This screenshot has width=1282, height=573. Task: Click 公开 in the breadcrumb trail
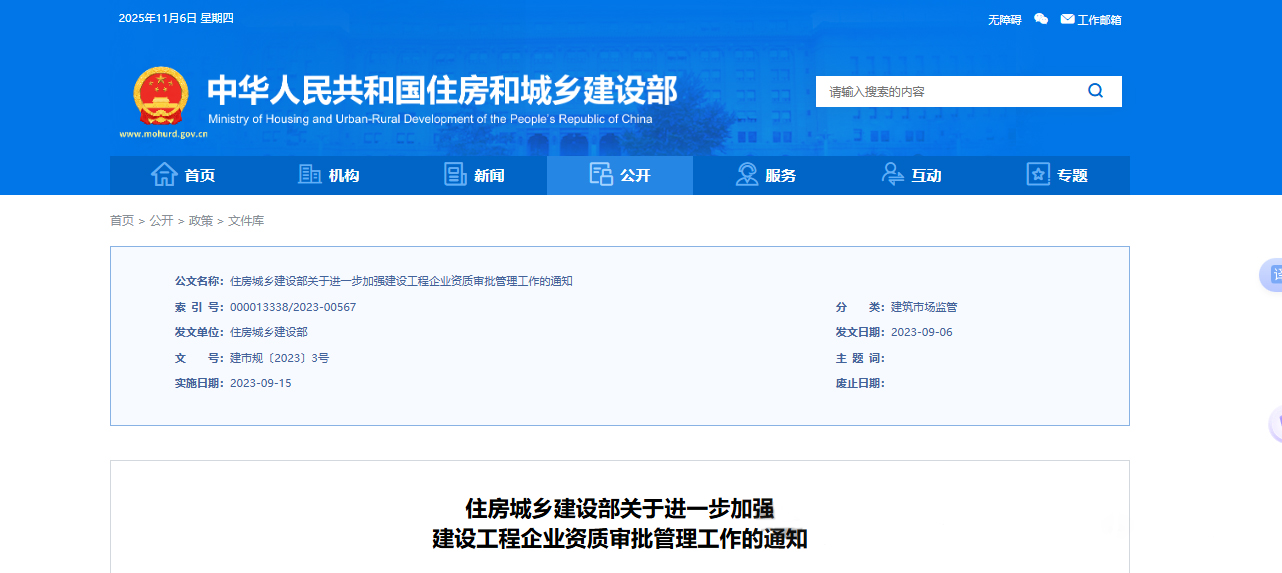161,221
